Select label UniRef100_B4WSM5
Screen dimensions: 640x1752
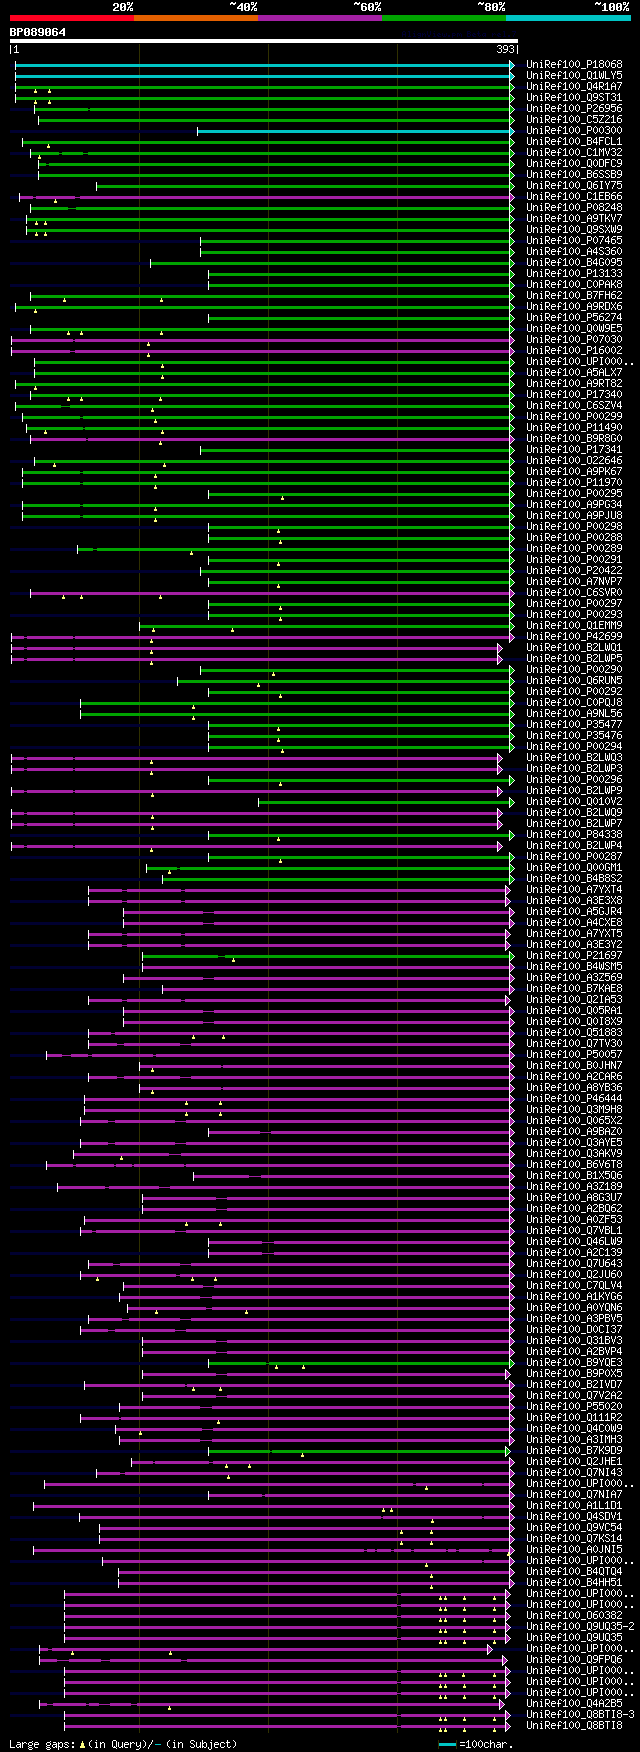(x=574, y=966)
